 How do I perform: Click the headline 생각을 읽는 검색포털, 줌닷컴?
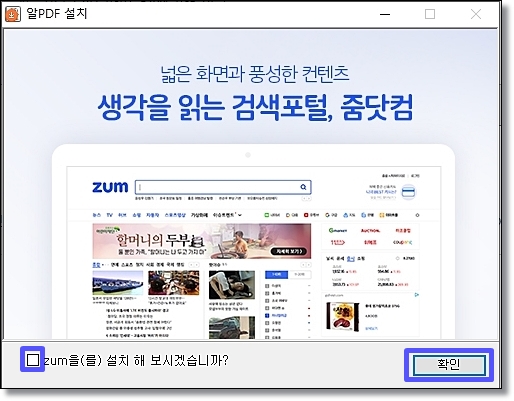click(x=255, y=107)
